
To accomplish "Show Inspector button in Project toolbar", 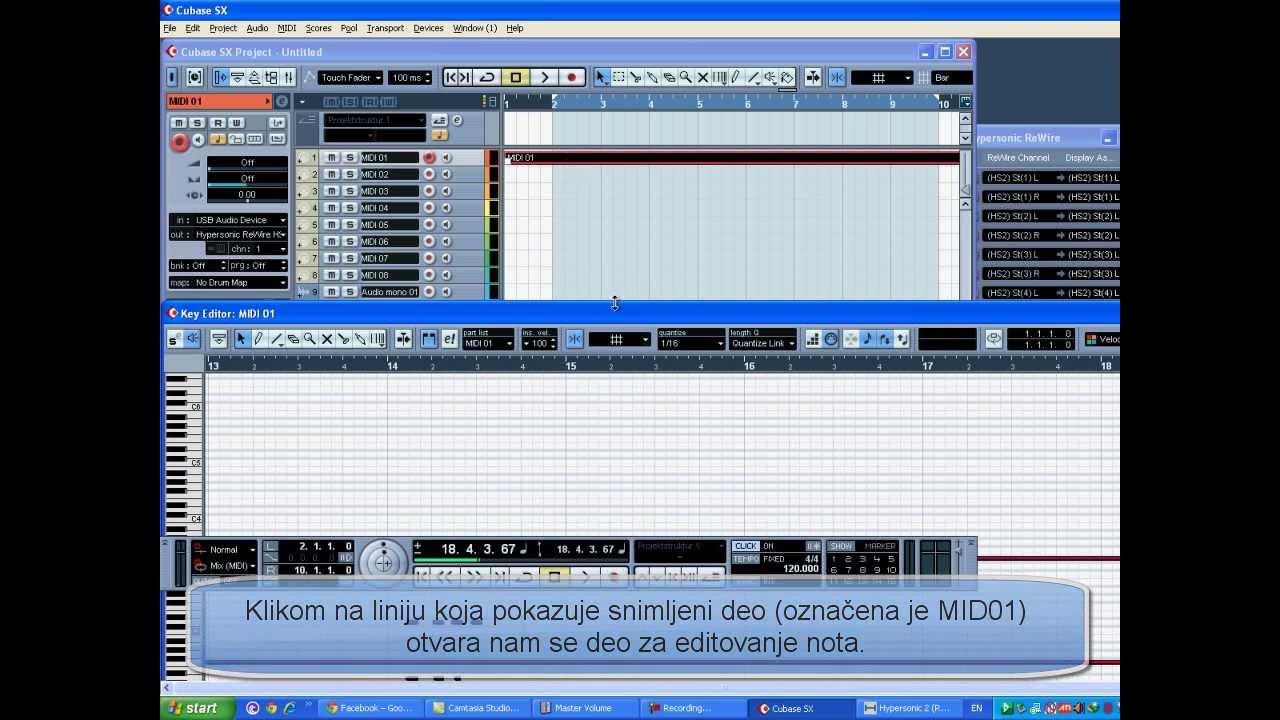I will coord(221,77).
